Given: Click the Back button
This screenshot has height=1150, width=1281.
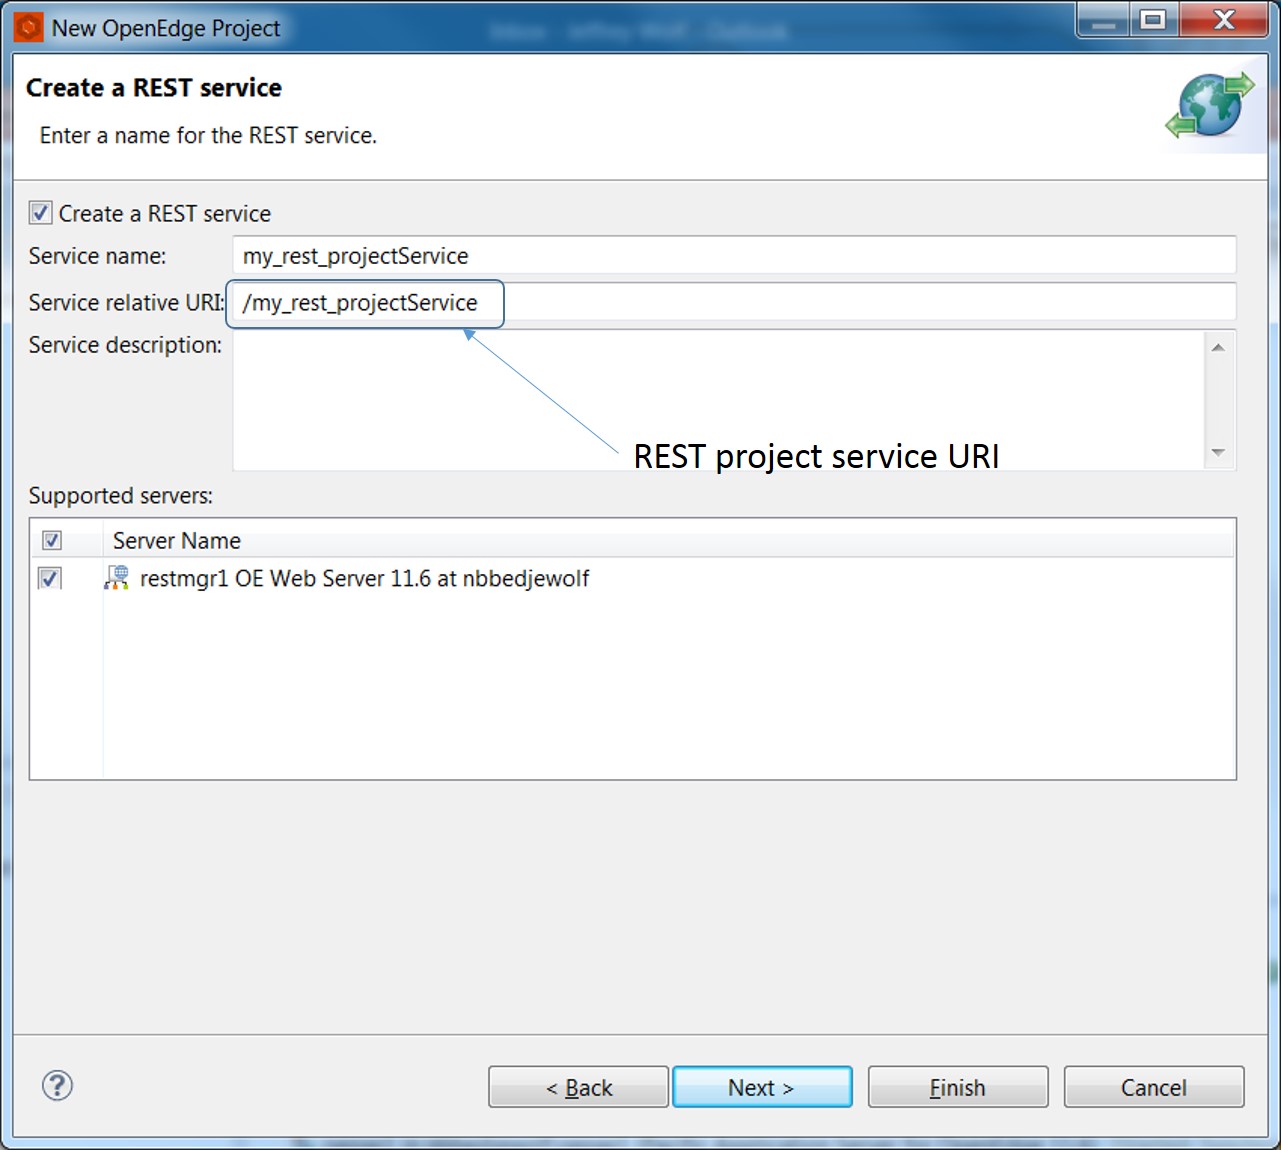Looking at the screenshot, I should (x=578, y=1087).
